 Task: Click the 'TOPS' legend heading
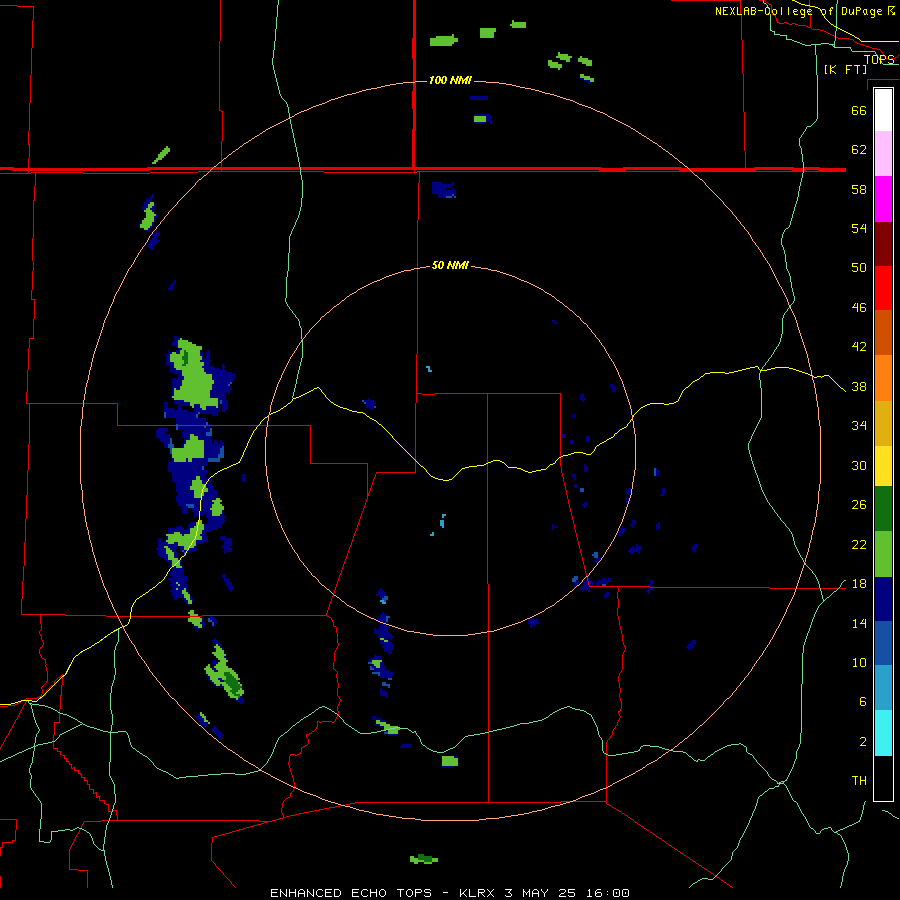[x=879, y=59]
